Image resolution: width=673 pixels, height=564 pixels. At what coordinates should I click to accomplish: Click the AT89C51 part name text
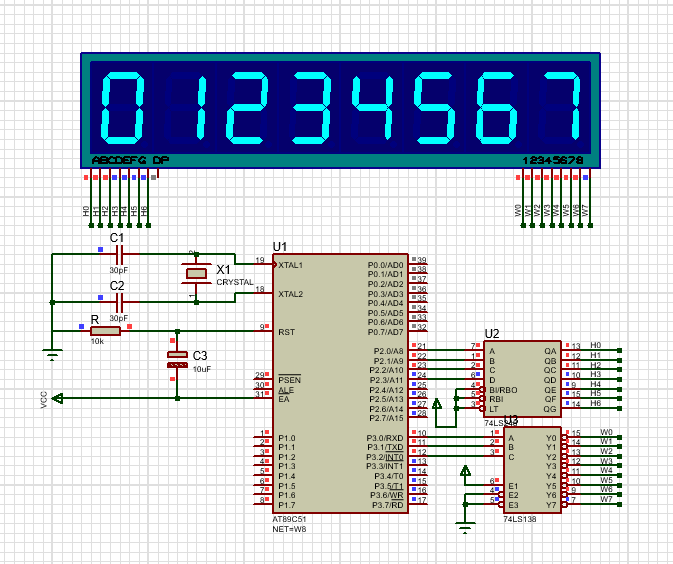(x=289, y=519)
